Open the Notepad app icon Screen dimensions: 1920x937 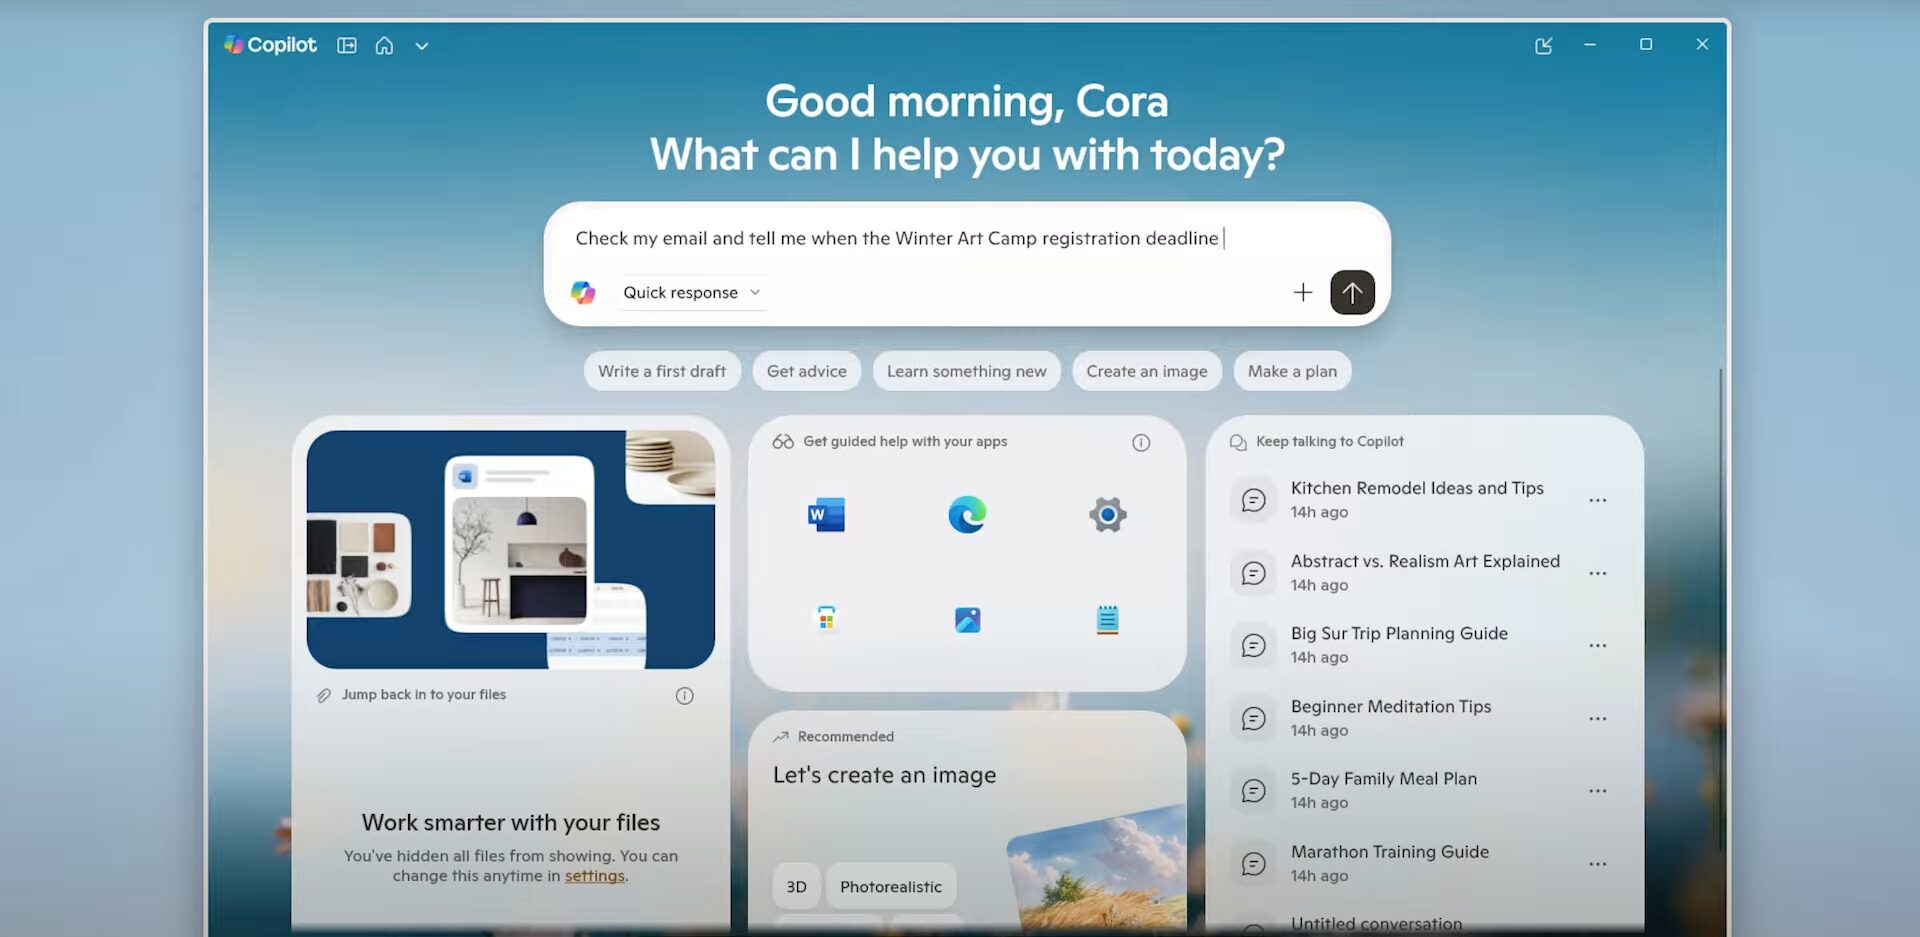pyautogui.click(x=1107, y=620)
